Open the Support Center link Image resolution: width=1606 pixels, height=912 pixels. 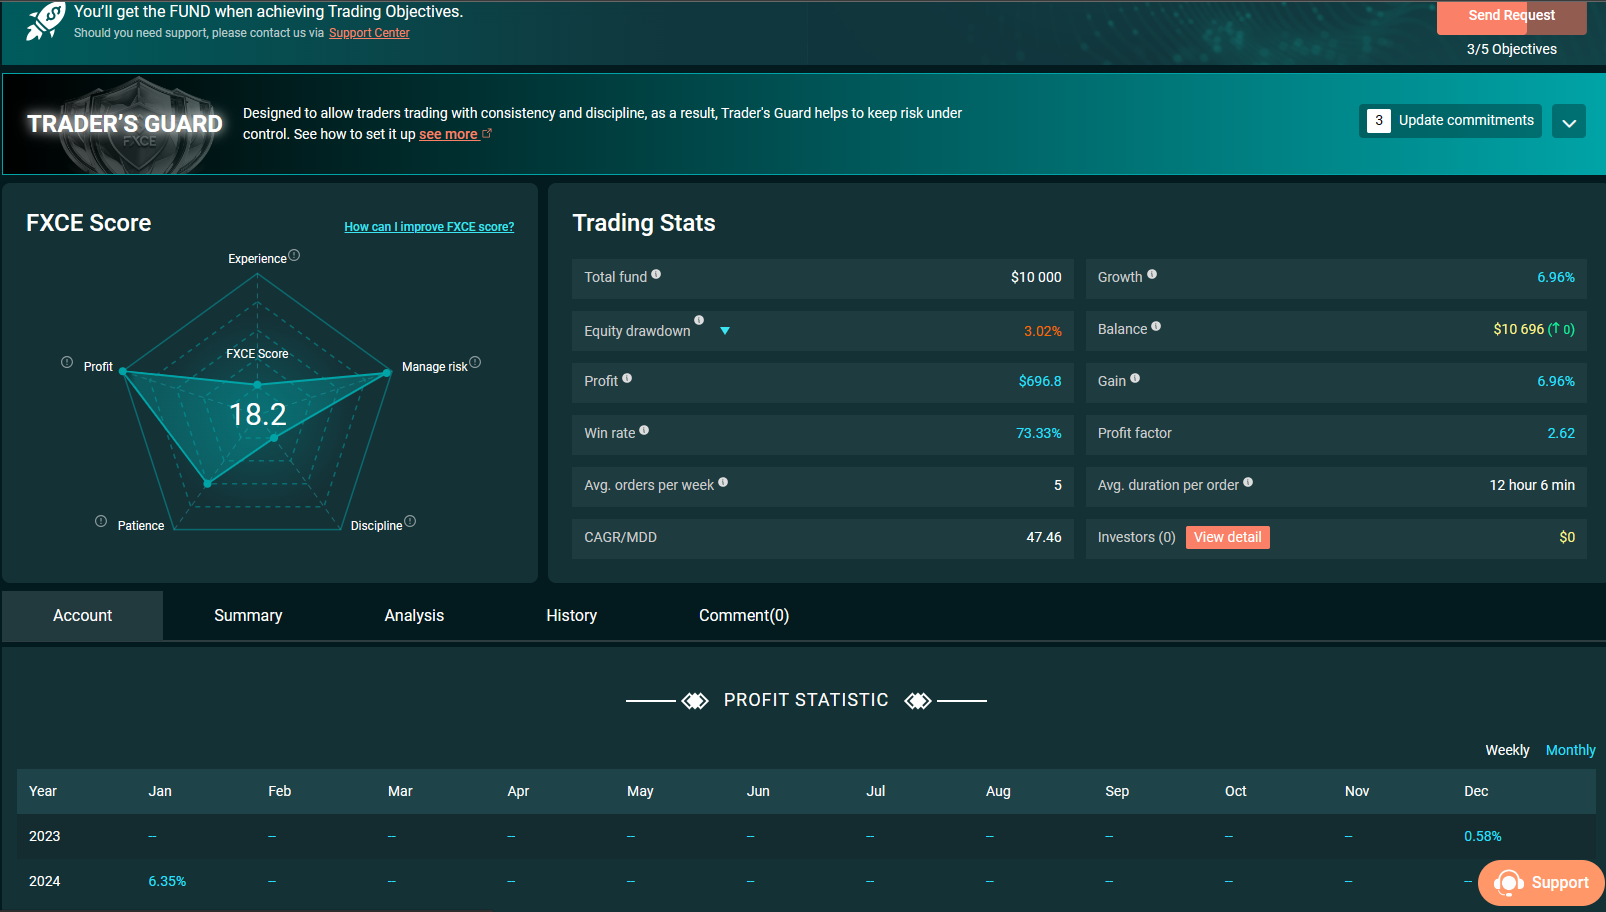click(369, 33)
